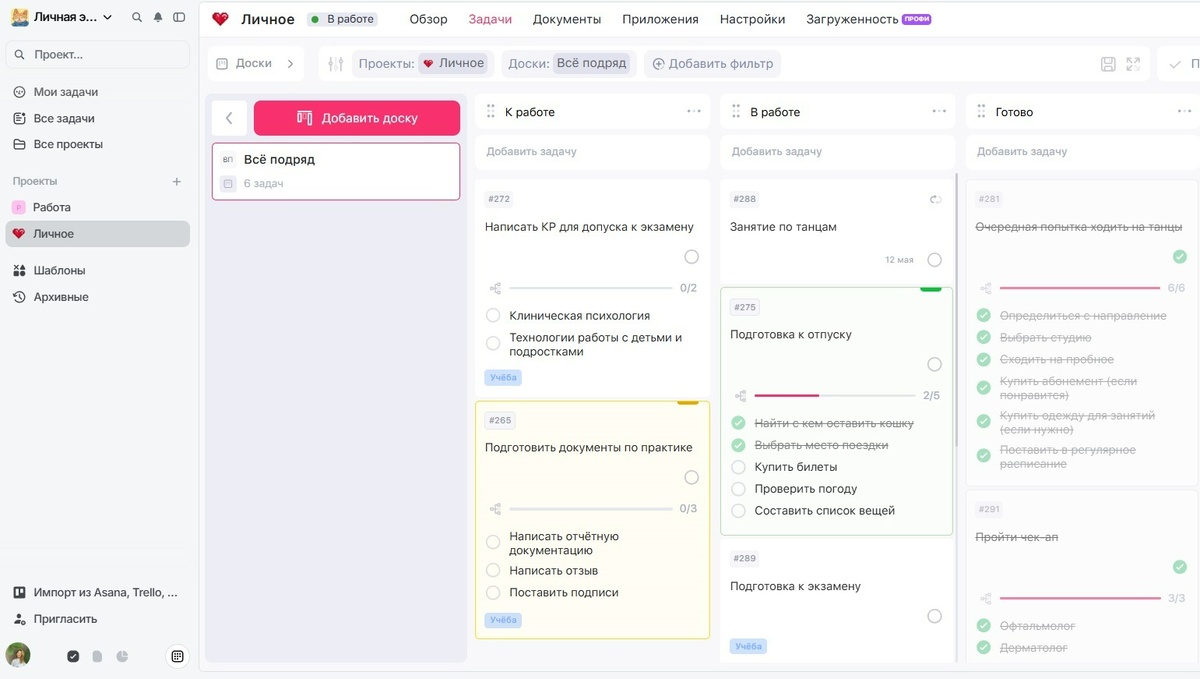The width and height of the screenshot is (1200, 679).
Task: Check subtask Клиническая психология
Action: point(493,315)
